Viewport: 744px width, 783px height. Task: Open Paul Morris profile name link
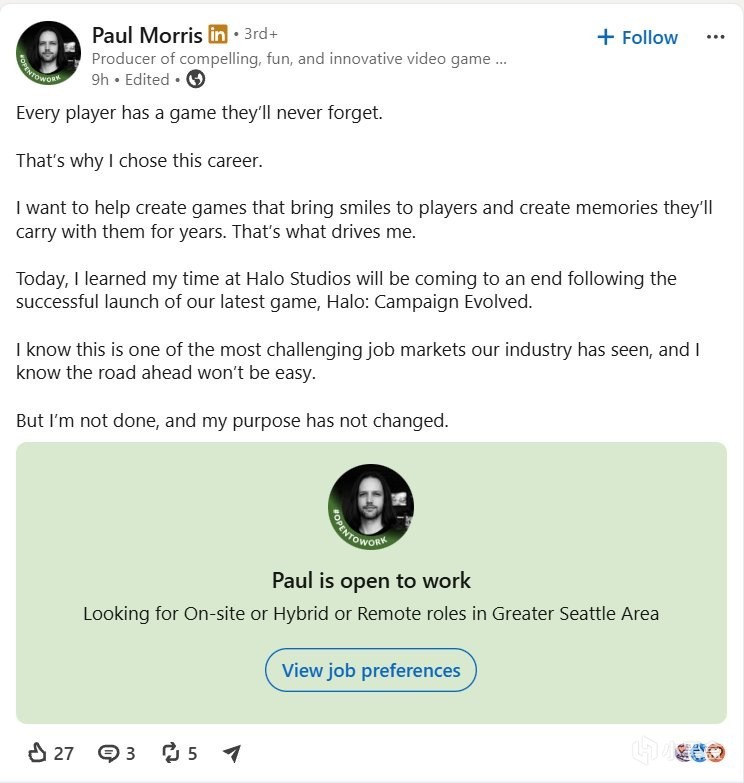point(147,35)
